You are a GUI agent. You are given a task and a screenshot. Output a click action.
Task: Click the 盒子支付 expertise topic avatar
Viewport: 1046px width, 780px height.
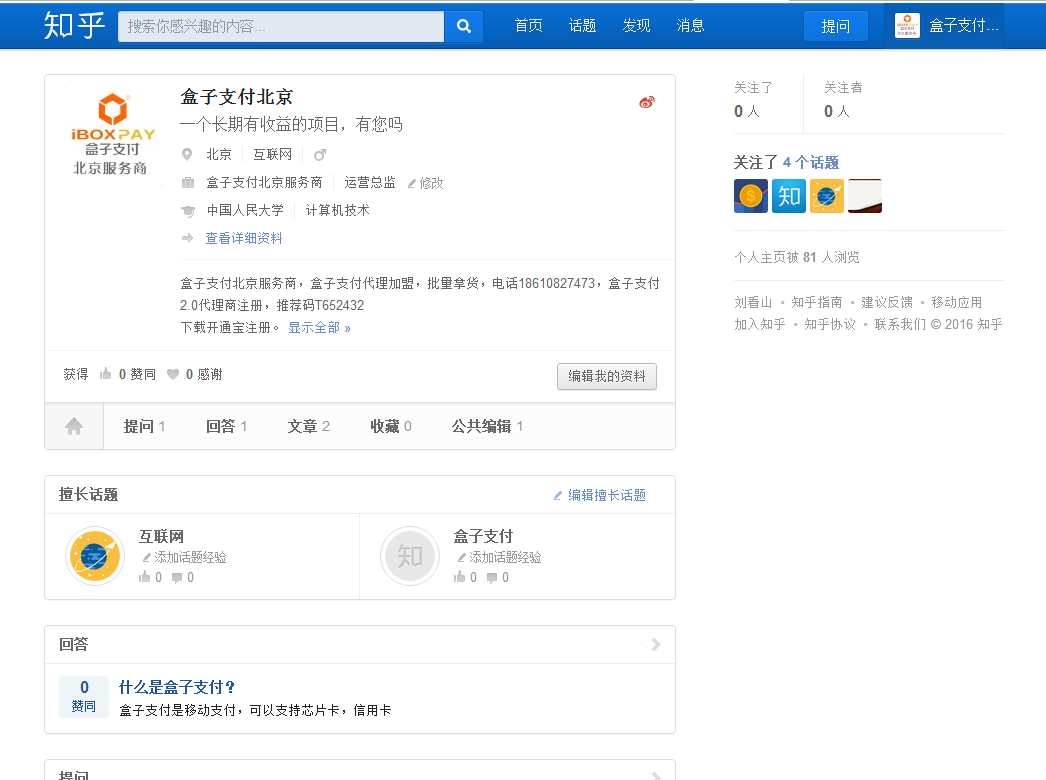click(x=410, y=556)
